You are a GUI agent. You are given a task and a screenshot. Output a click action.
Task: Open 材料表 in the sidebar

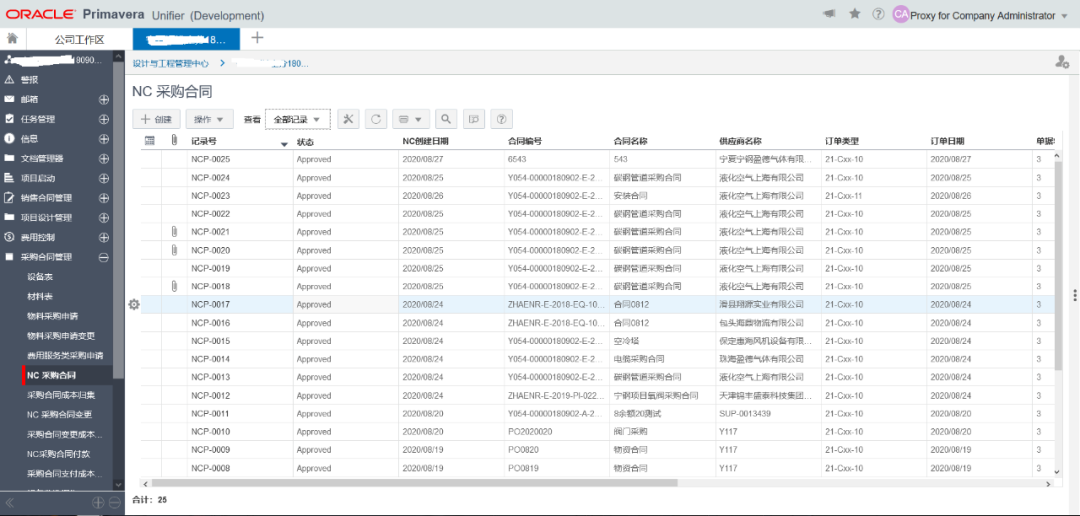40,296
